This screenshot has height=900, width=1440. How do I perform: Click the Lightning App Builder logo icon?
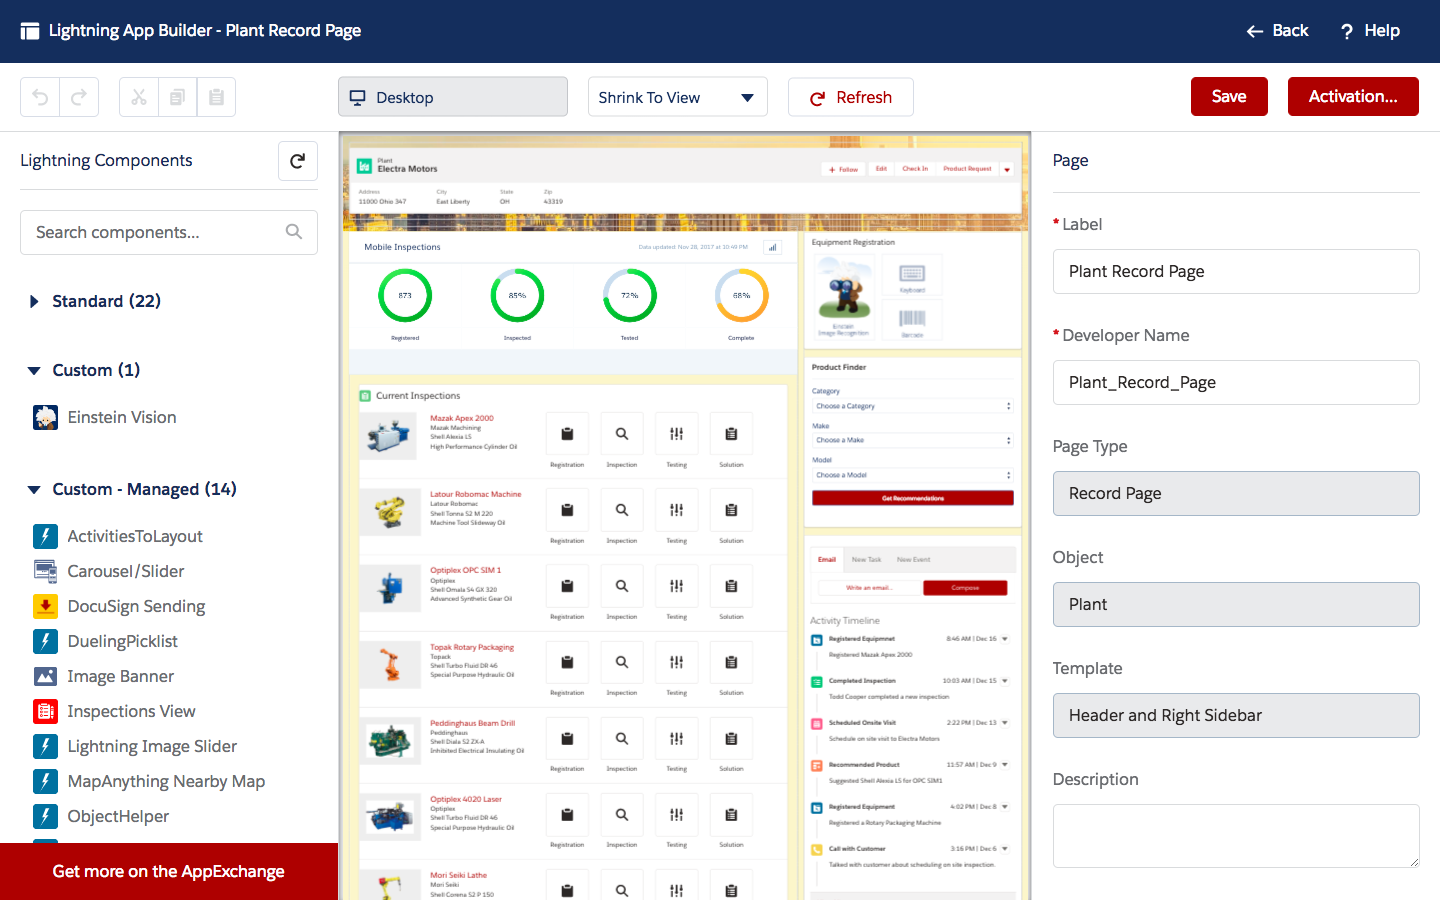pos(30,31)
